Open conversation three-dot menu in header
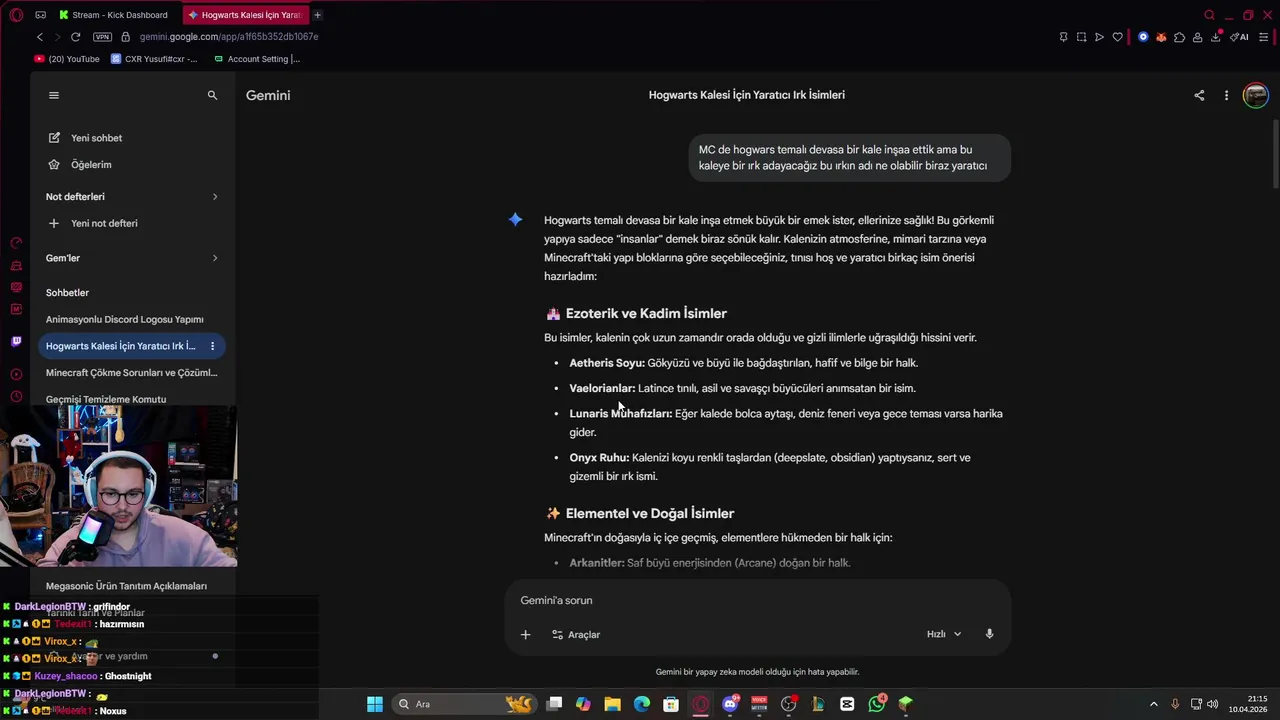The width and height of the screenshot is (1280, 720). [x=1226, y=95]
